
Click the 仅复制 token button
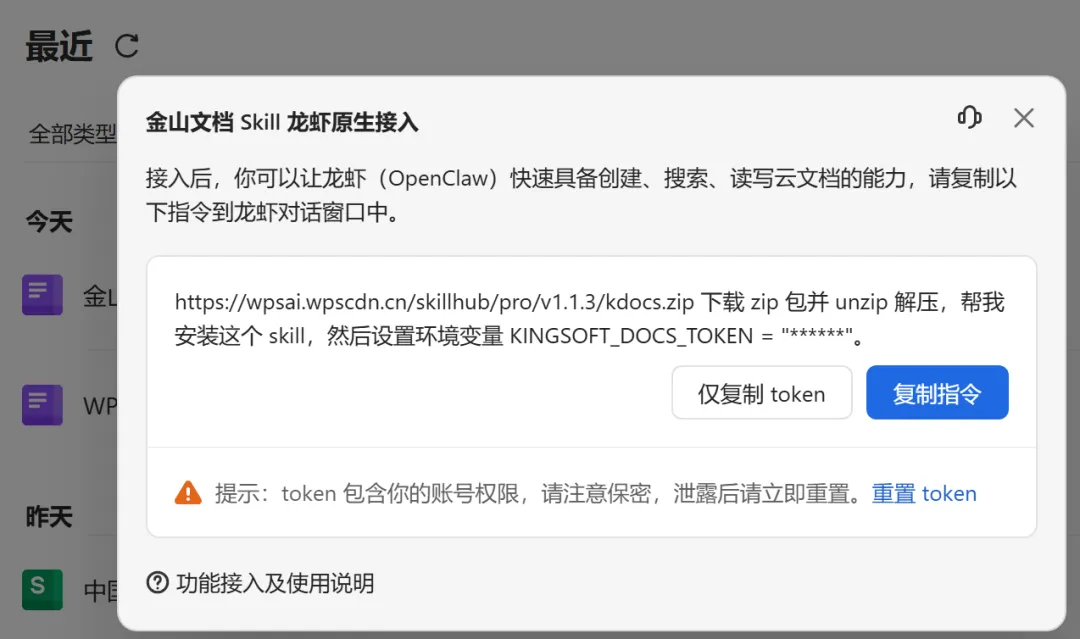(x=762, y=392)
